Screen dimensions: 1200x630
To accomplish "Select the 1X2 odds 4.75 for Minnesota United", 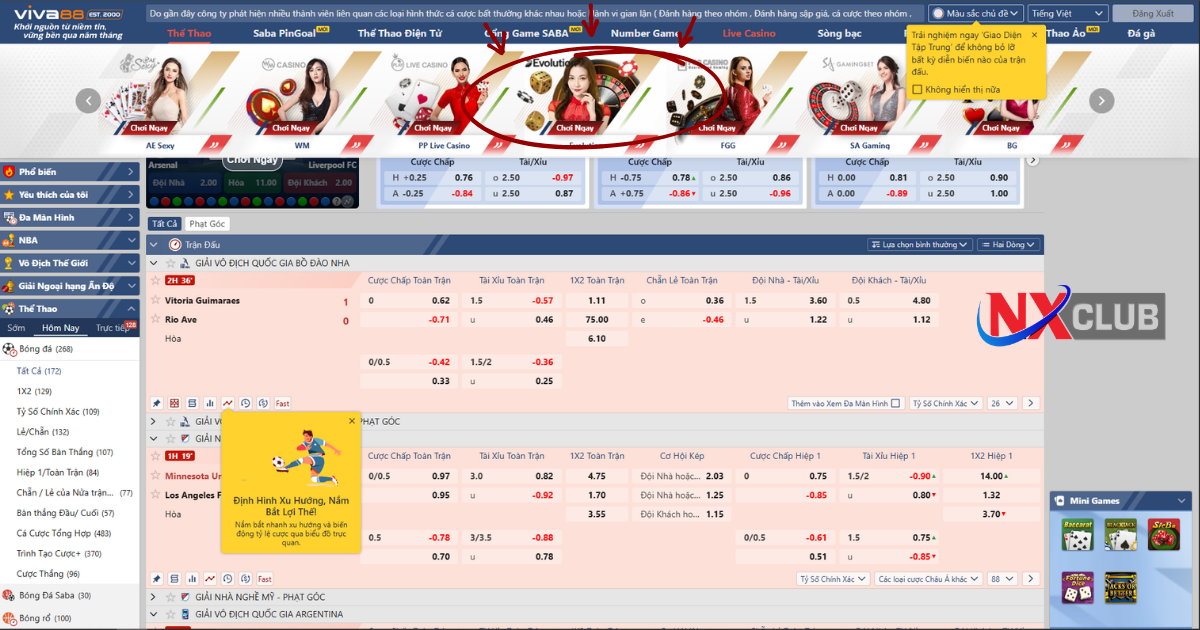I will tap(597, 476).
